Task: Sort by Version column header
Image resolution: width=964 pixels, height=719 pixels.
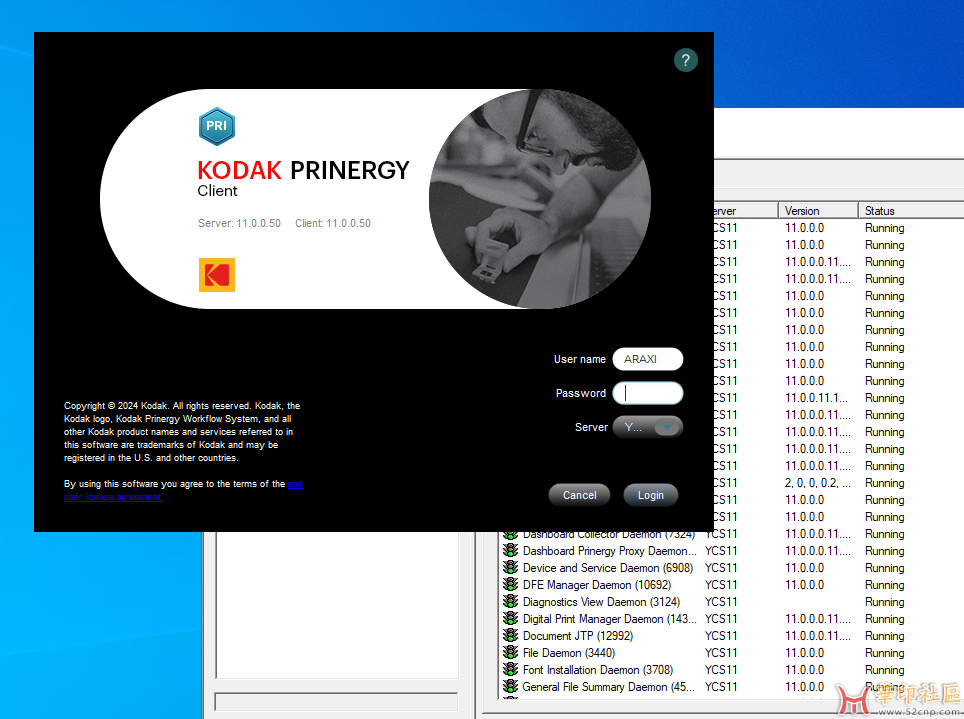Action: pyautogui.click(x=818, y=210)
